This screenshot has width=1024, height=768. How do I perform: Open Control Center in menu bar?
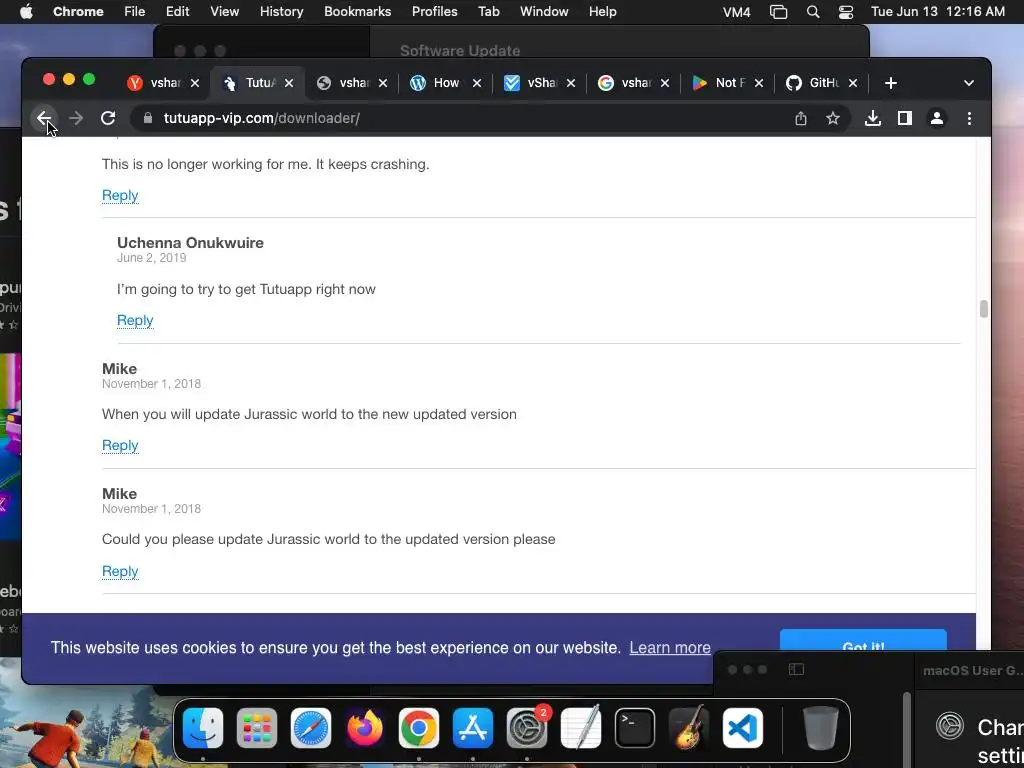coord(846,12)
